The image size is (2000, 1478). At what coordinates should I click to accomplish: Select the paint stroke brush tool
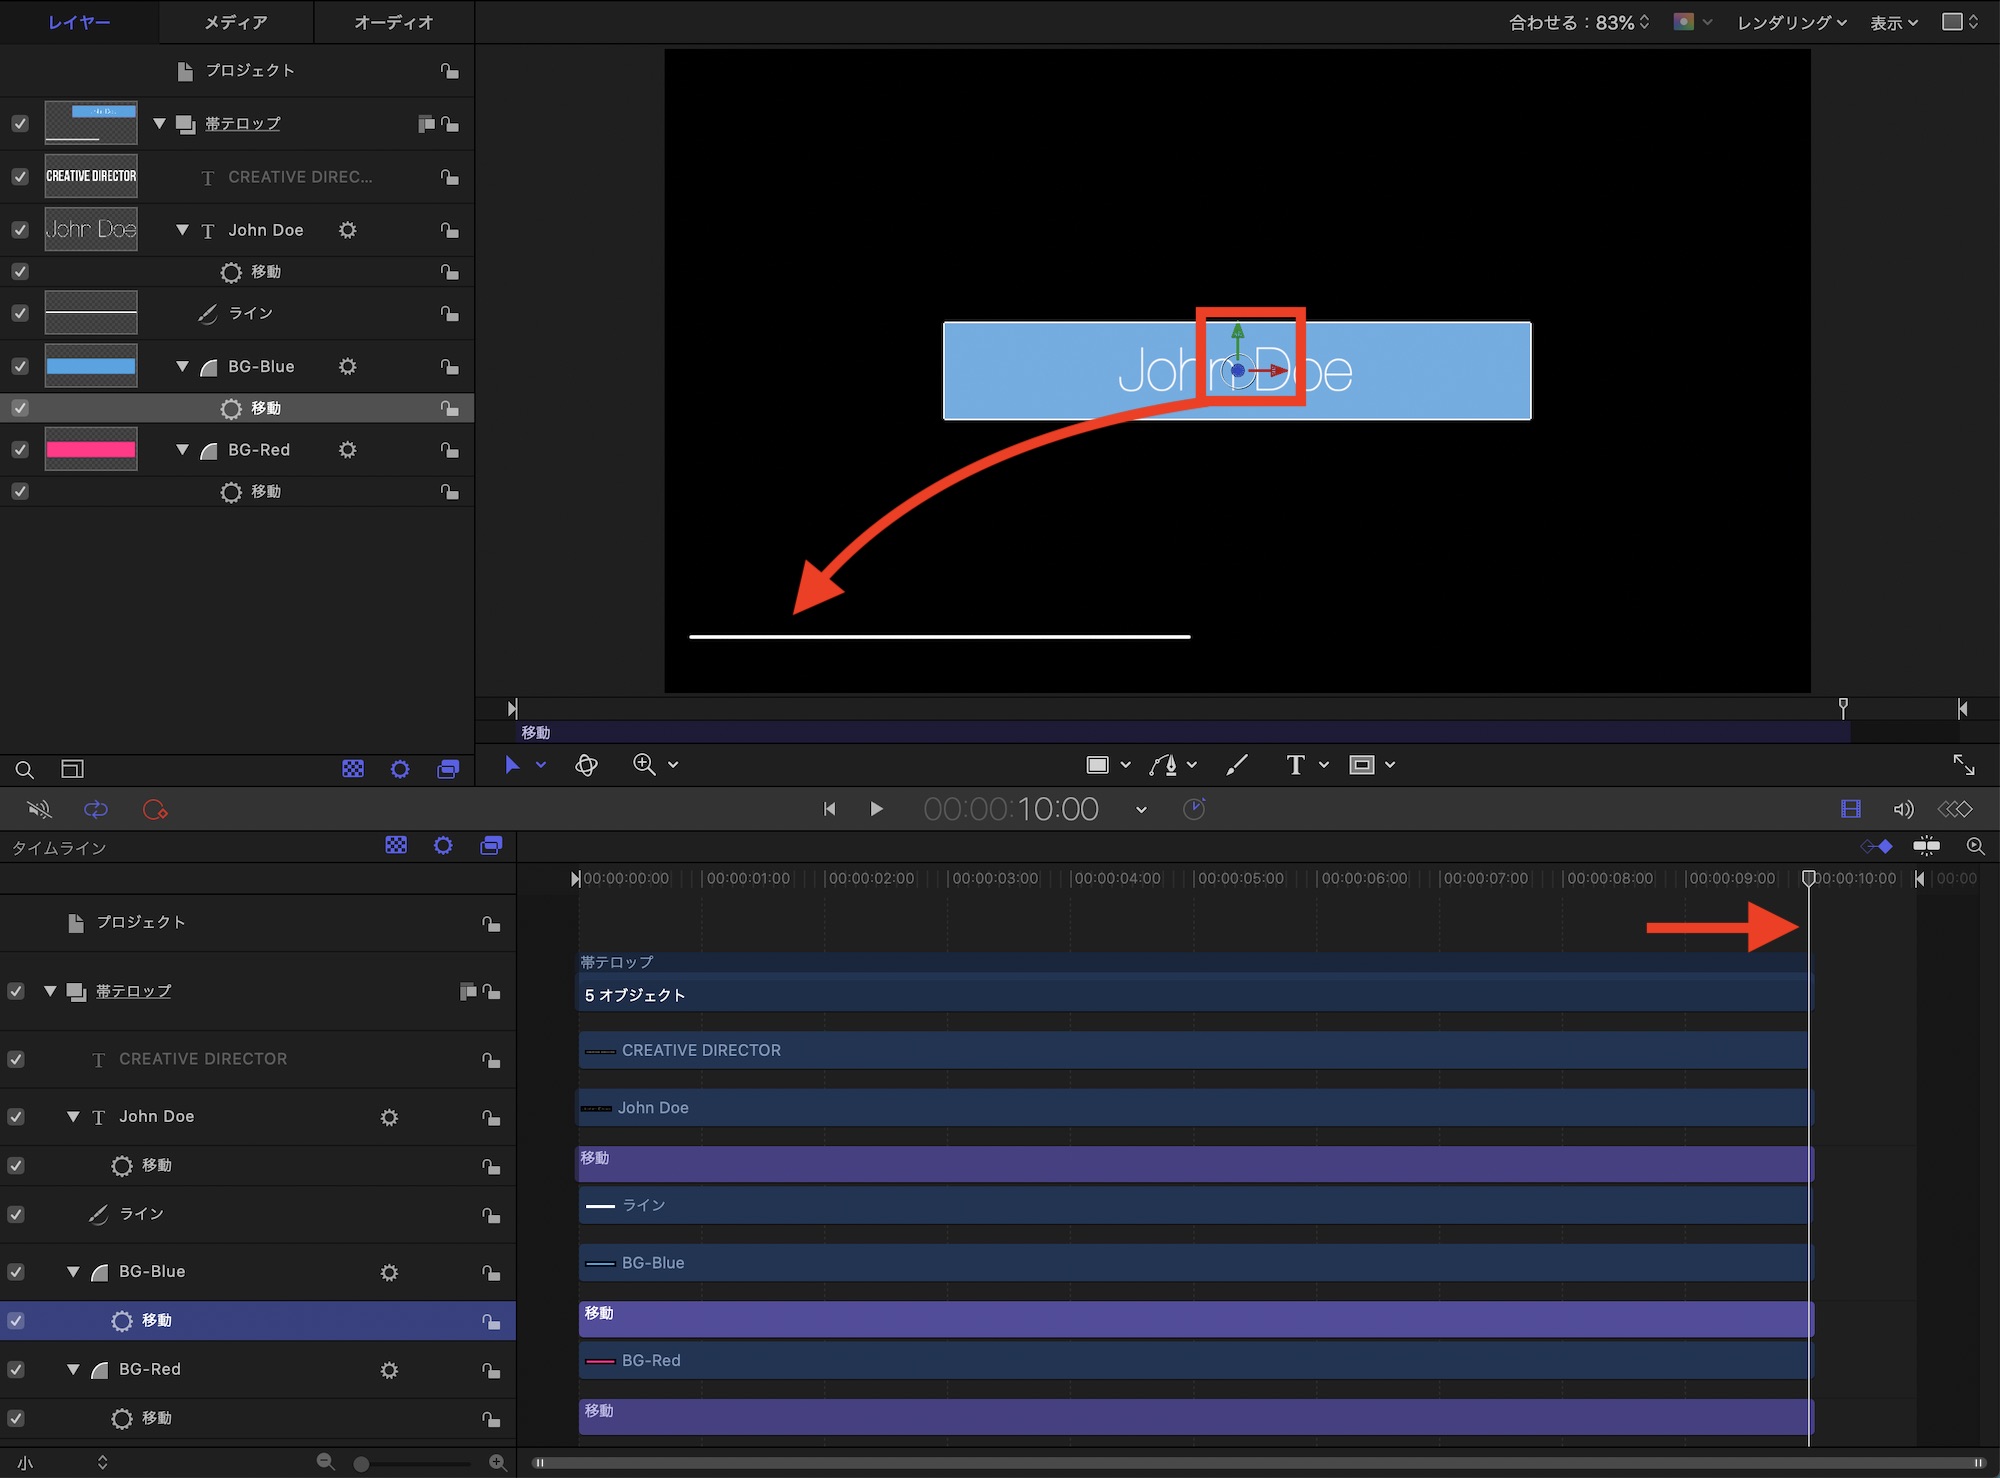[1237, 765]
